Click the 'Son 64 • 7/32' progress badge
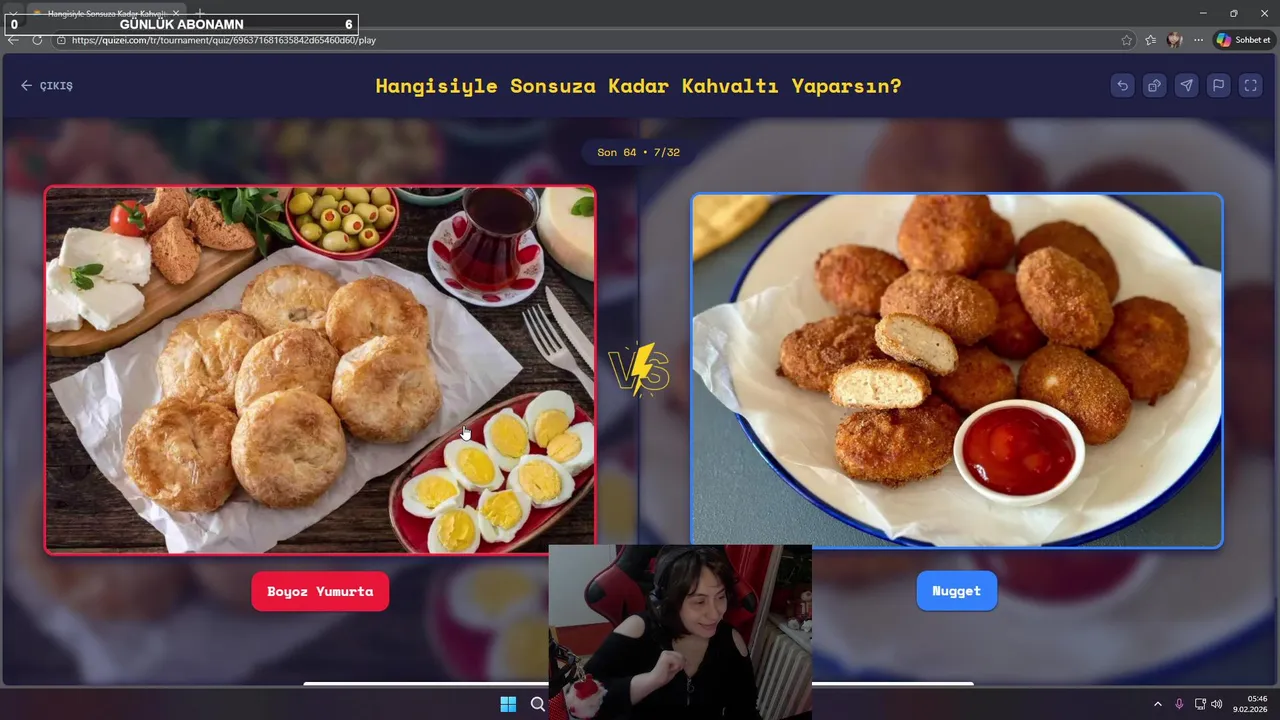 pyautogui.click(x=638, y=152)
